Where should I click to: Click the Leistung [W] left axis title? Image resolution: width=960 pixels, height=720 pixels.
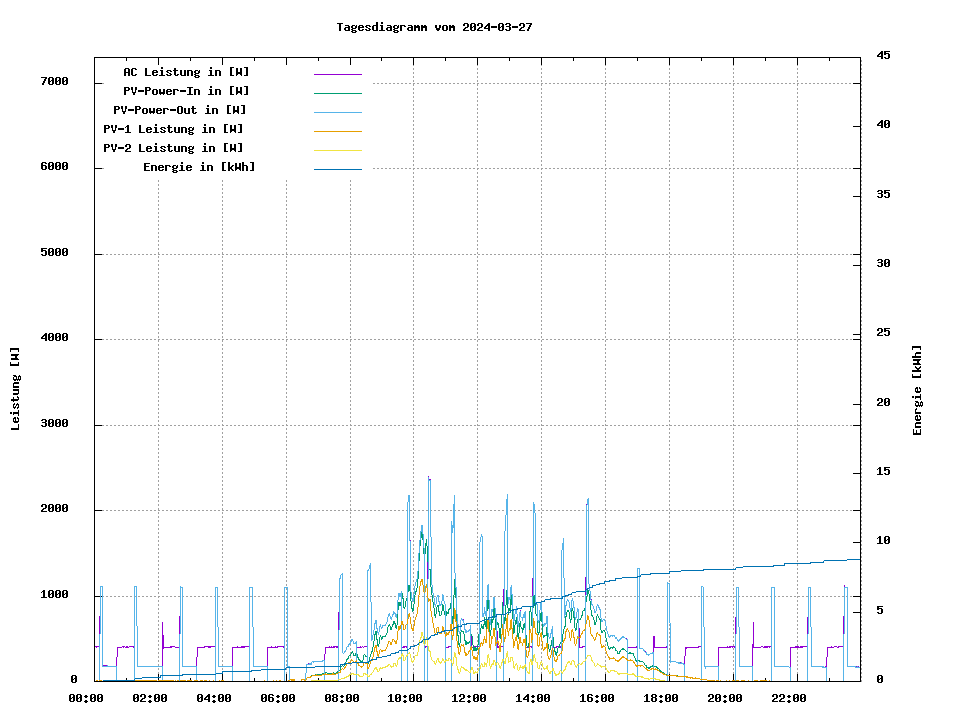coord(15,389)
